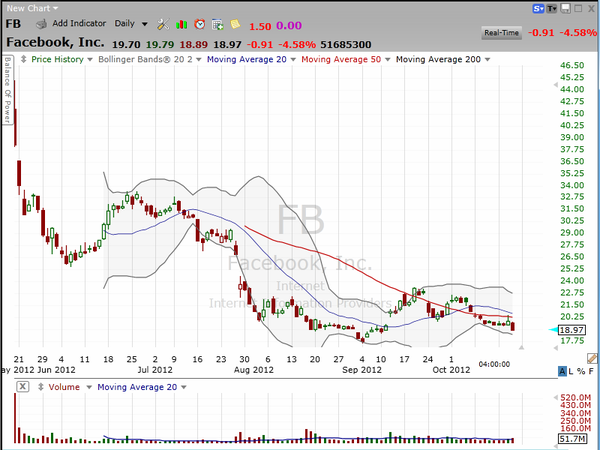Click the 04:00:00 time label
The height and width of the screenshot is (450, 600).
494,364
